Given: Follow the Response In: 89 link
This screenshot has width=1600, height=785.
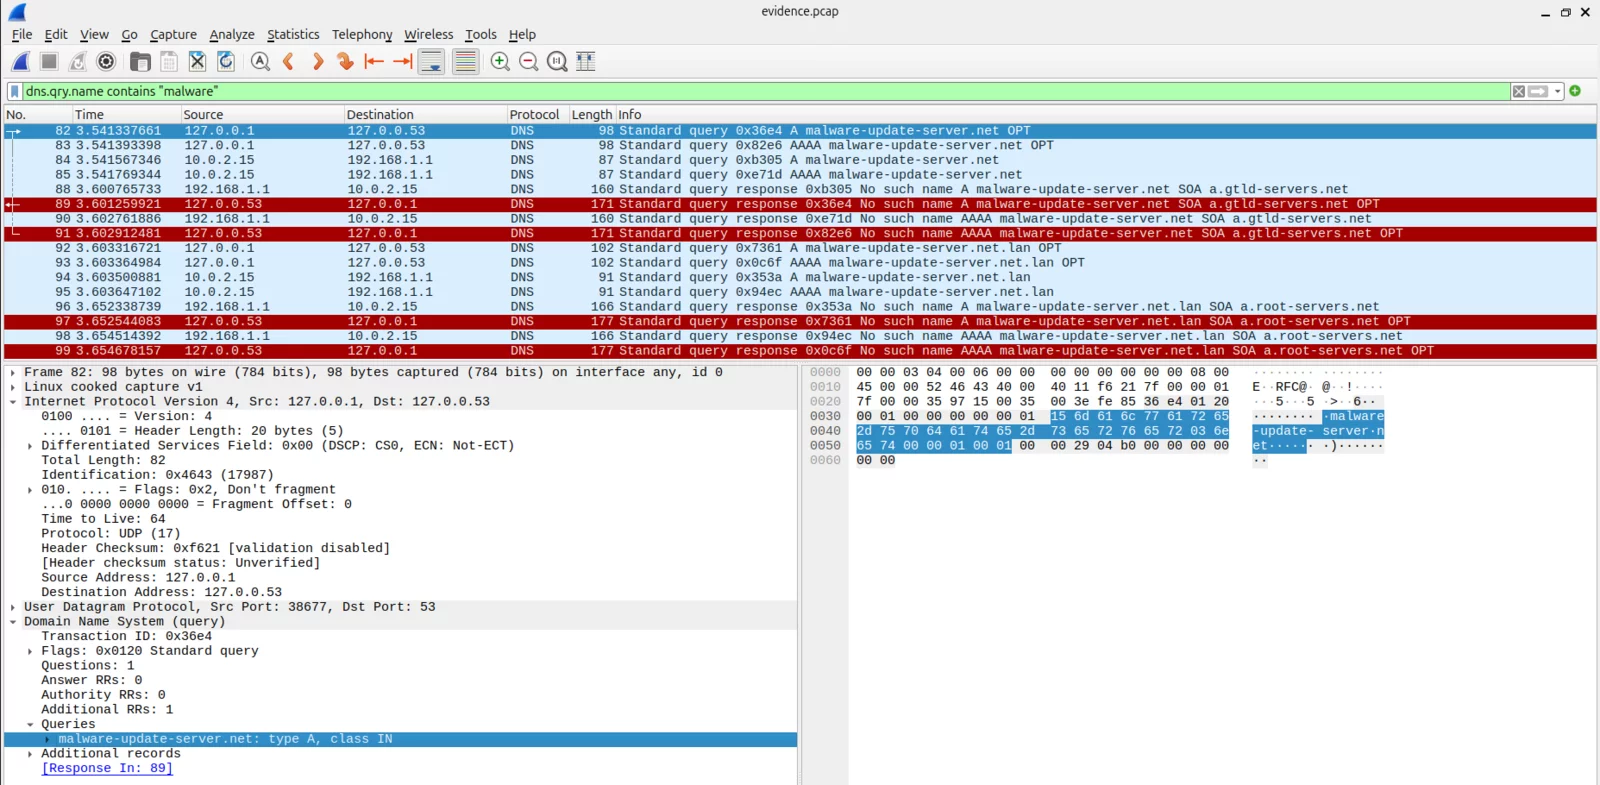Looking at the screenshot, I should 107,768.
